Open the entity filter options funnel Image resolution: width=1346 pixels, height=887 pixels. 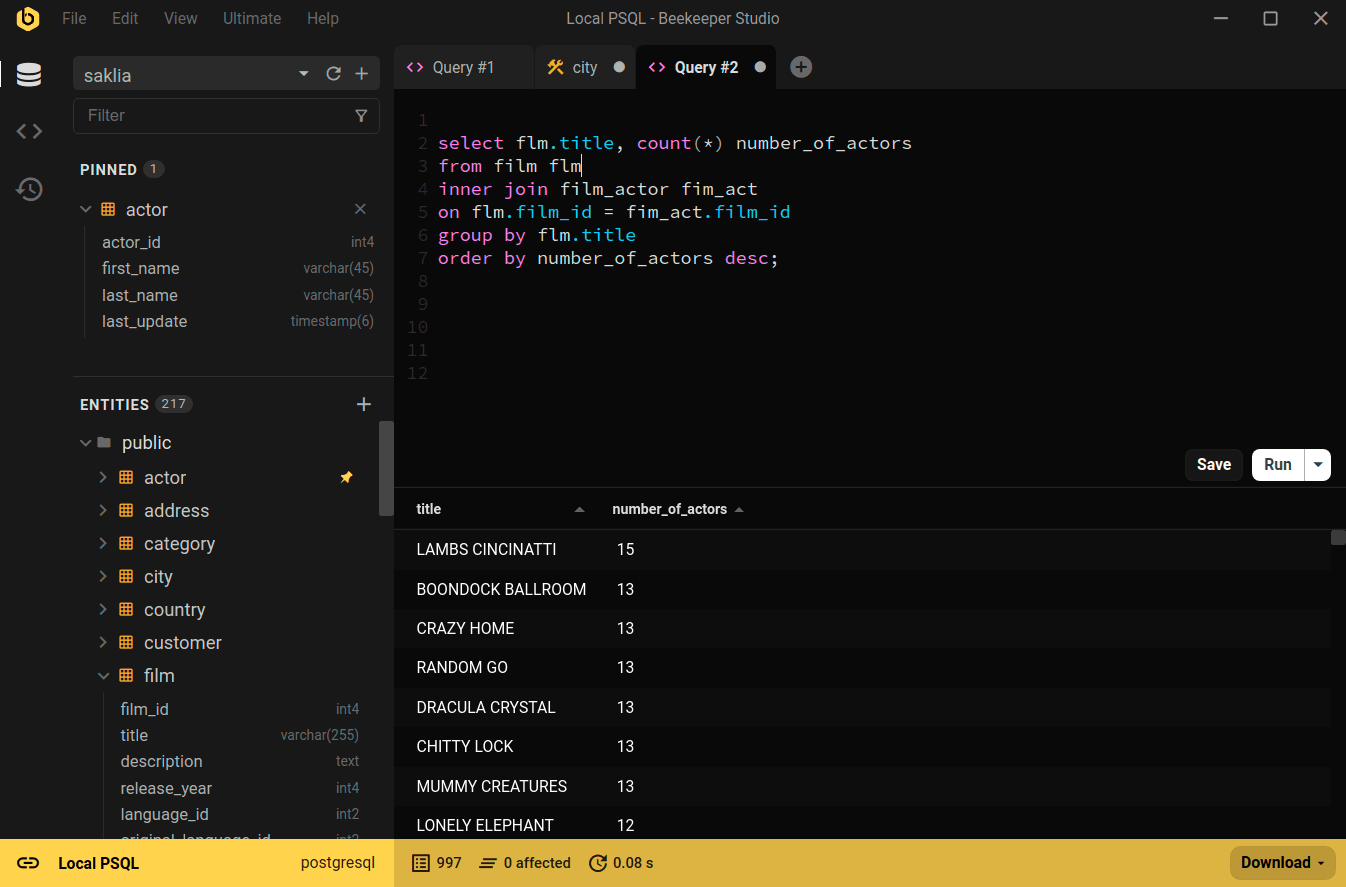(361, 116)
